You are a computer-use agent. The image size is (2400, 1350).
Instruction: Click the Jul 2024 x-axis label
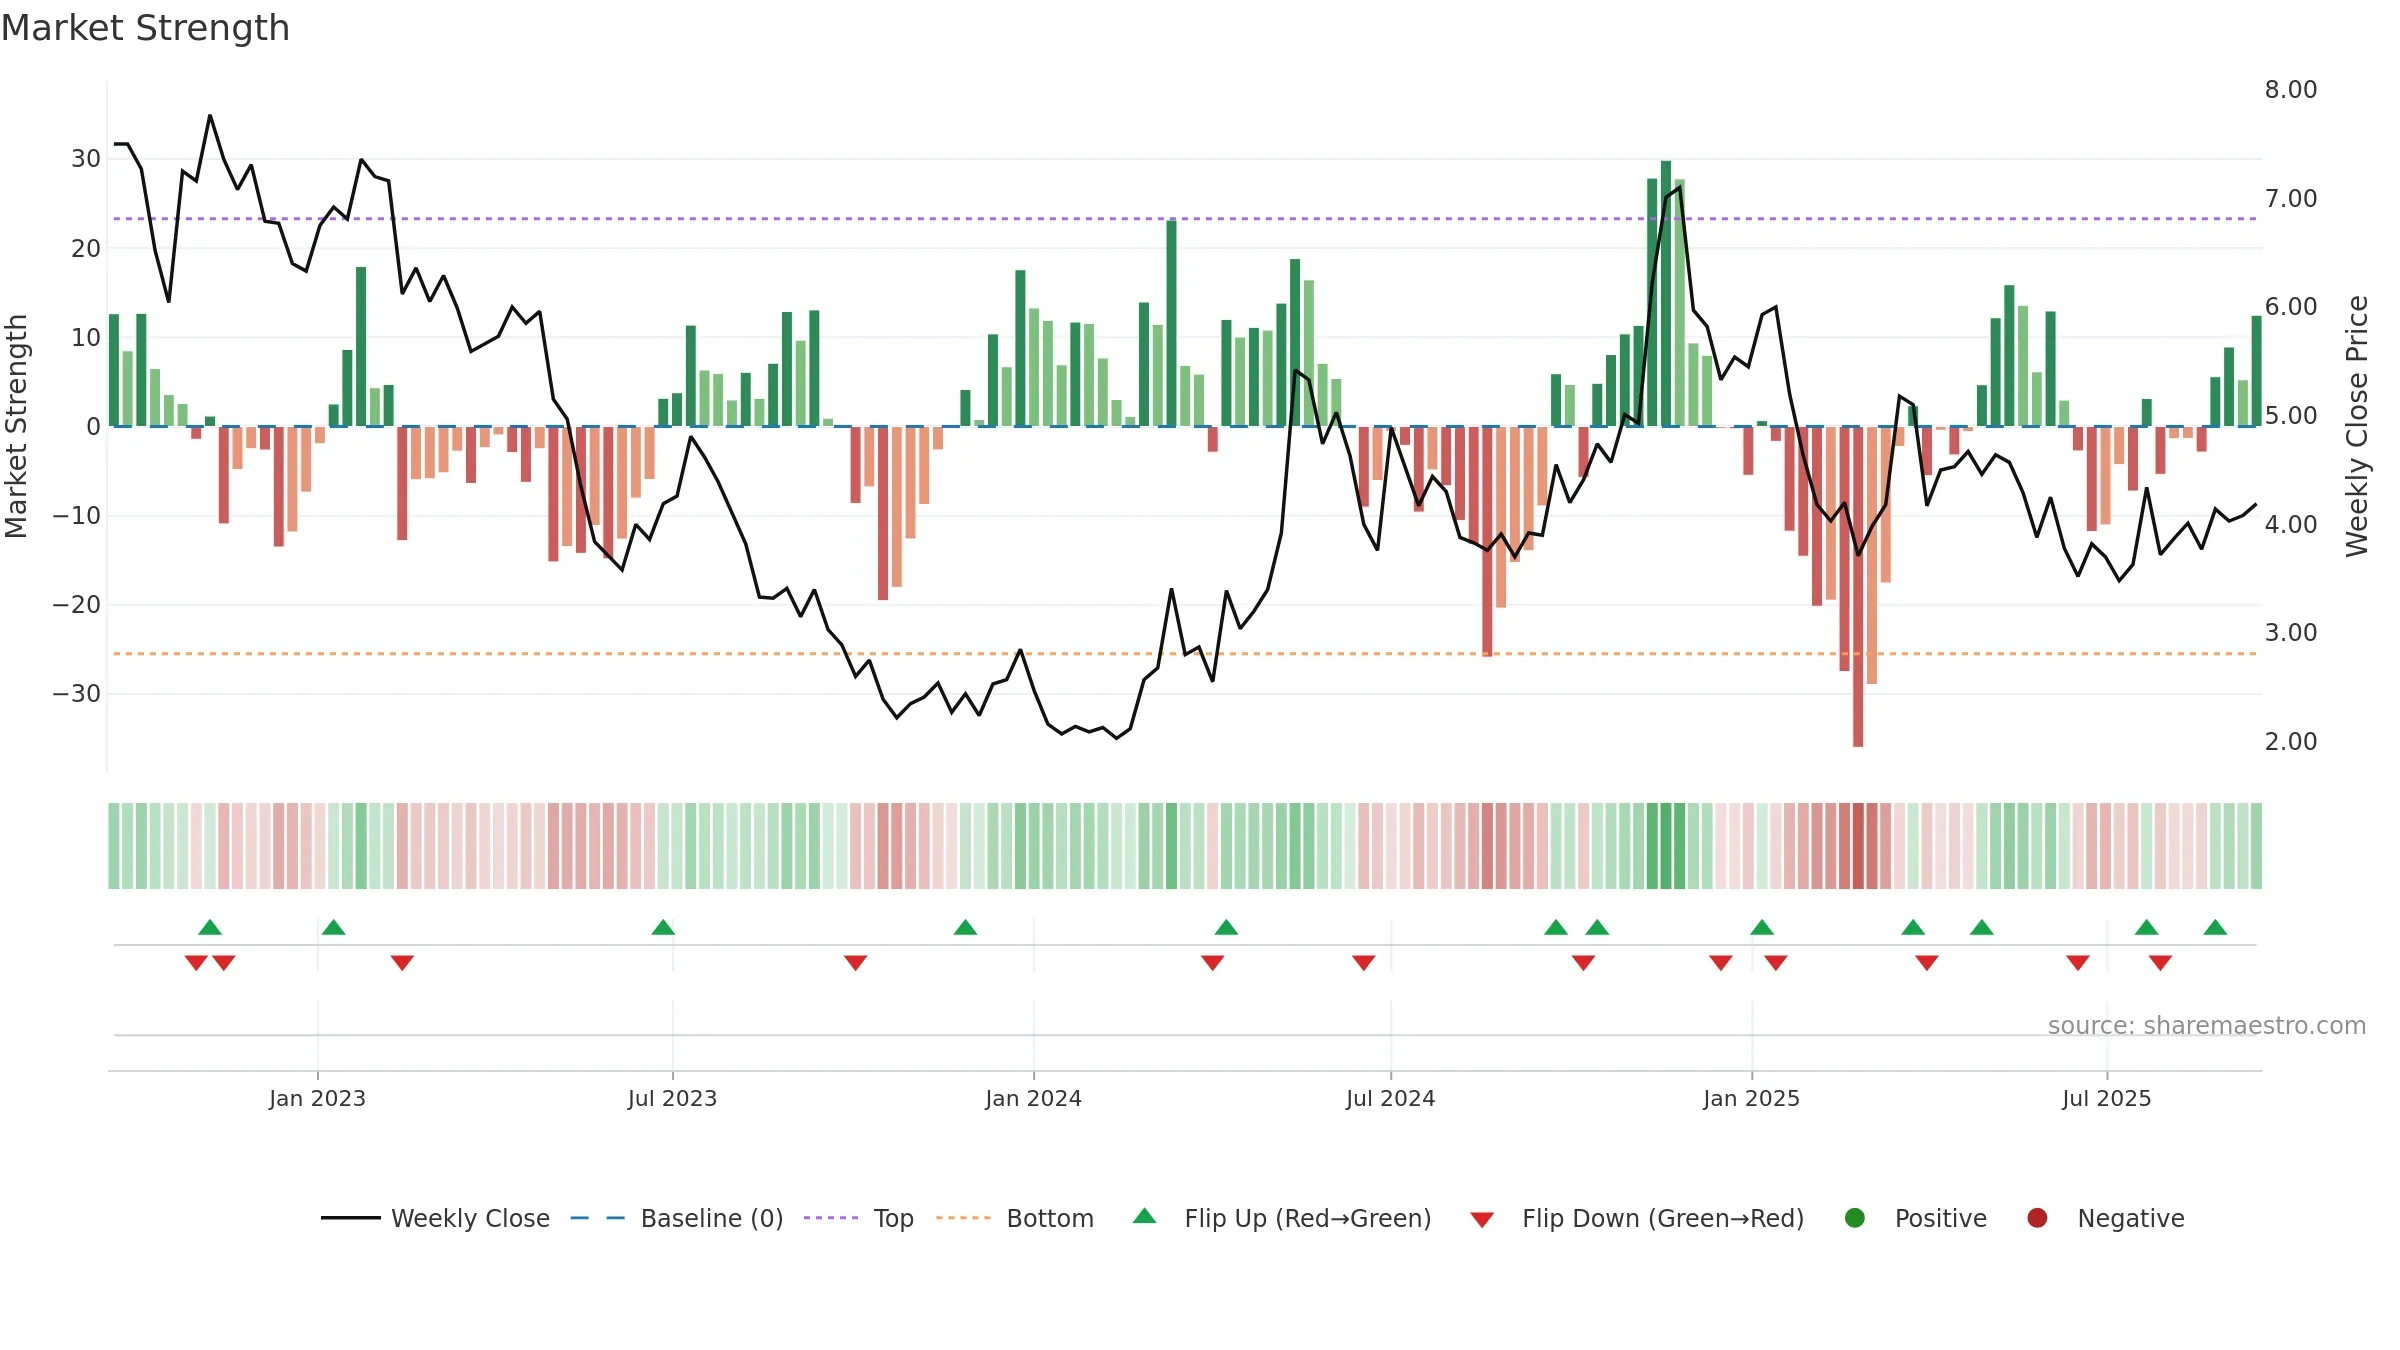click(1391, 1098)
